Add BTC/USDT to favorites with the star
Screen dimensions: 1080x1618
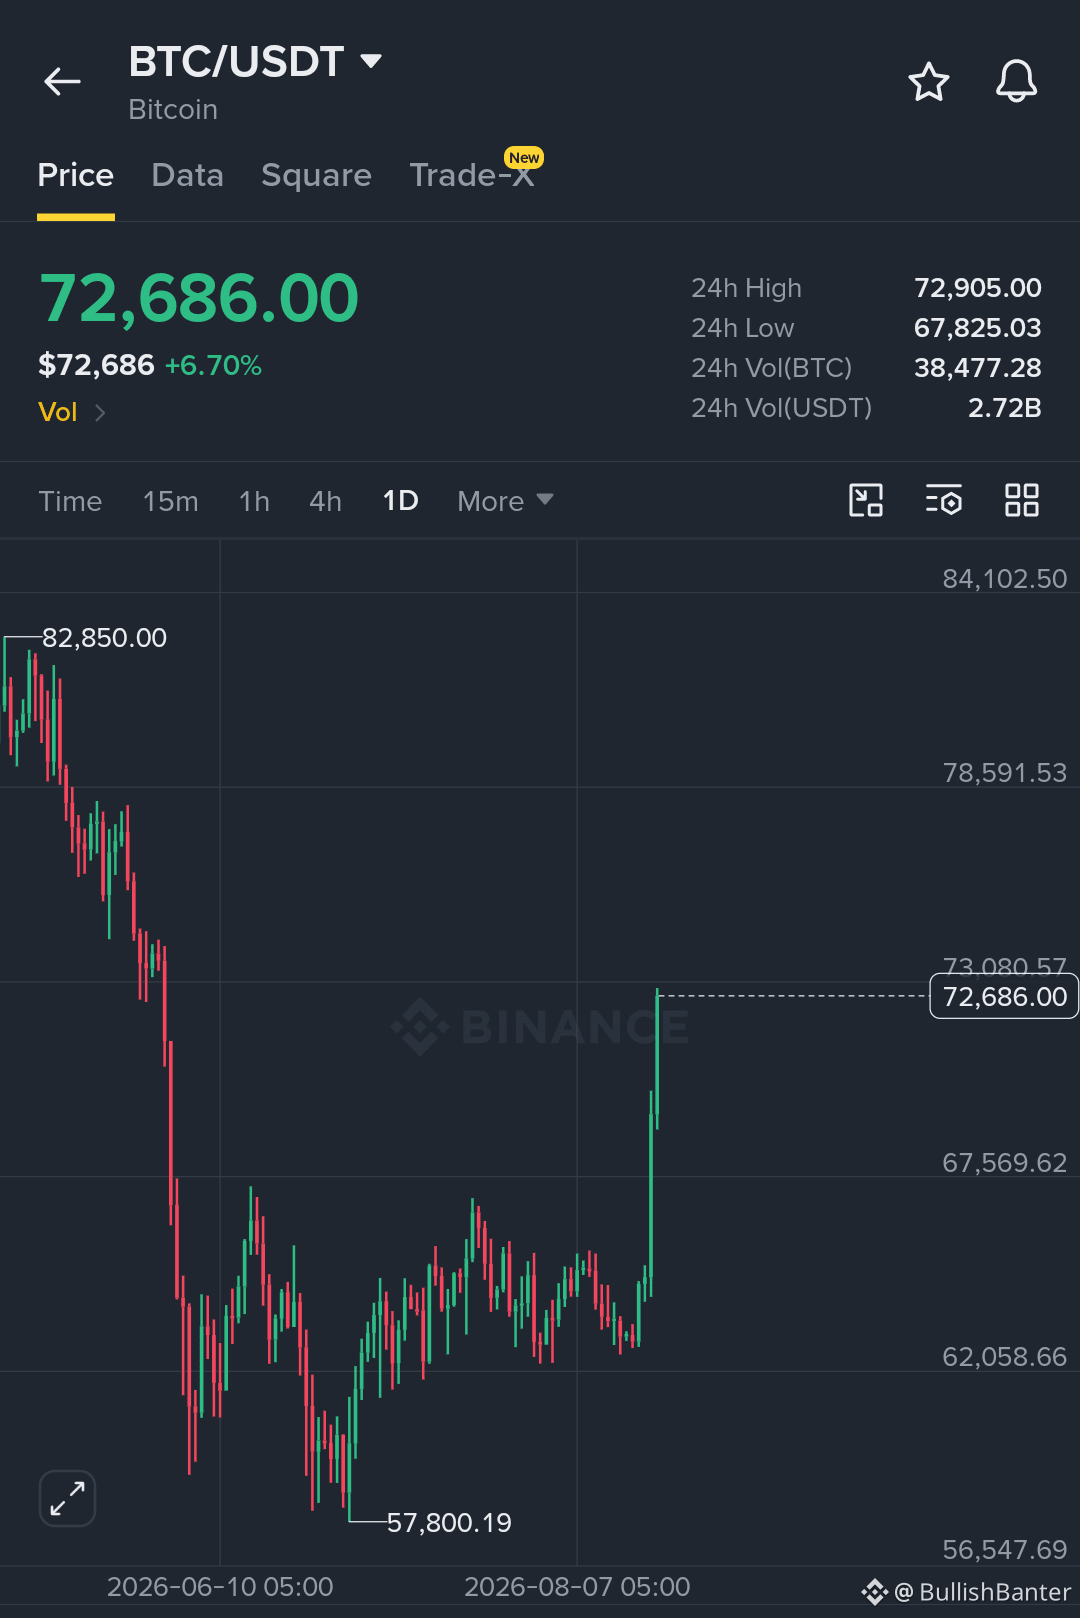[x=928, y=82]
